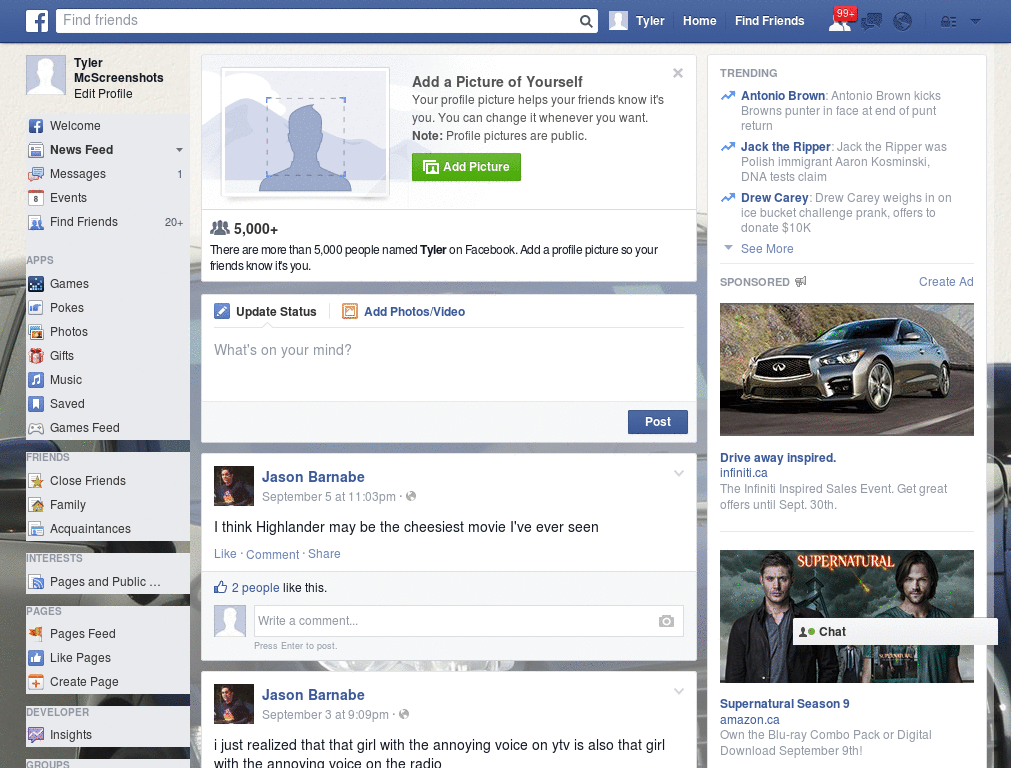Click Comment on Highlander post
This screenshot has height=768, width=1024.
pyautogui.click(x=272, y=554)
